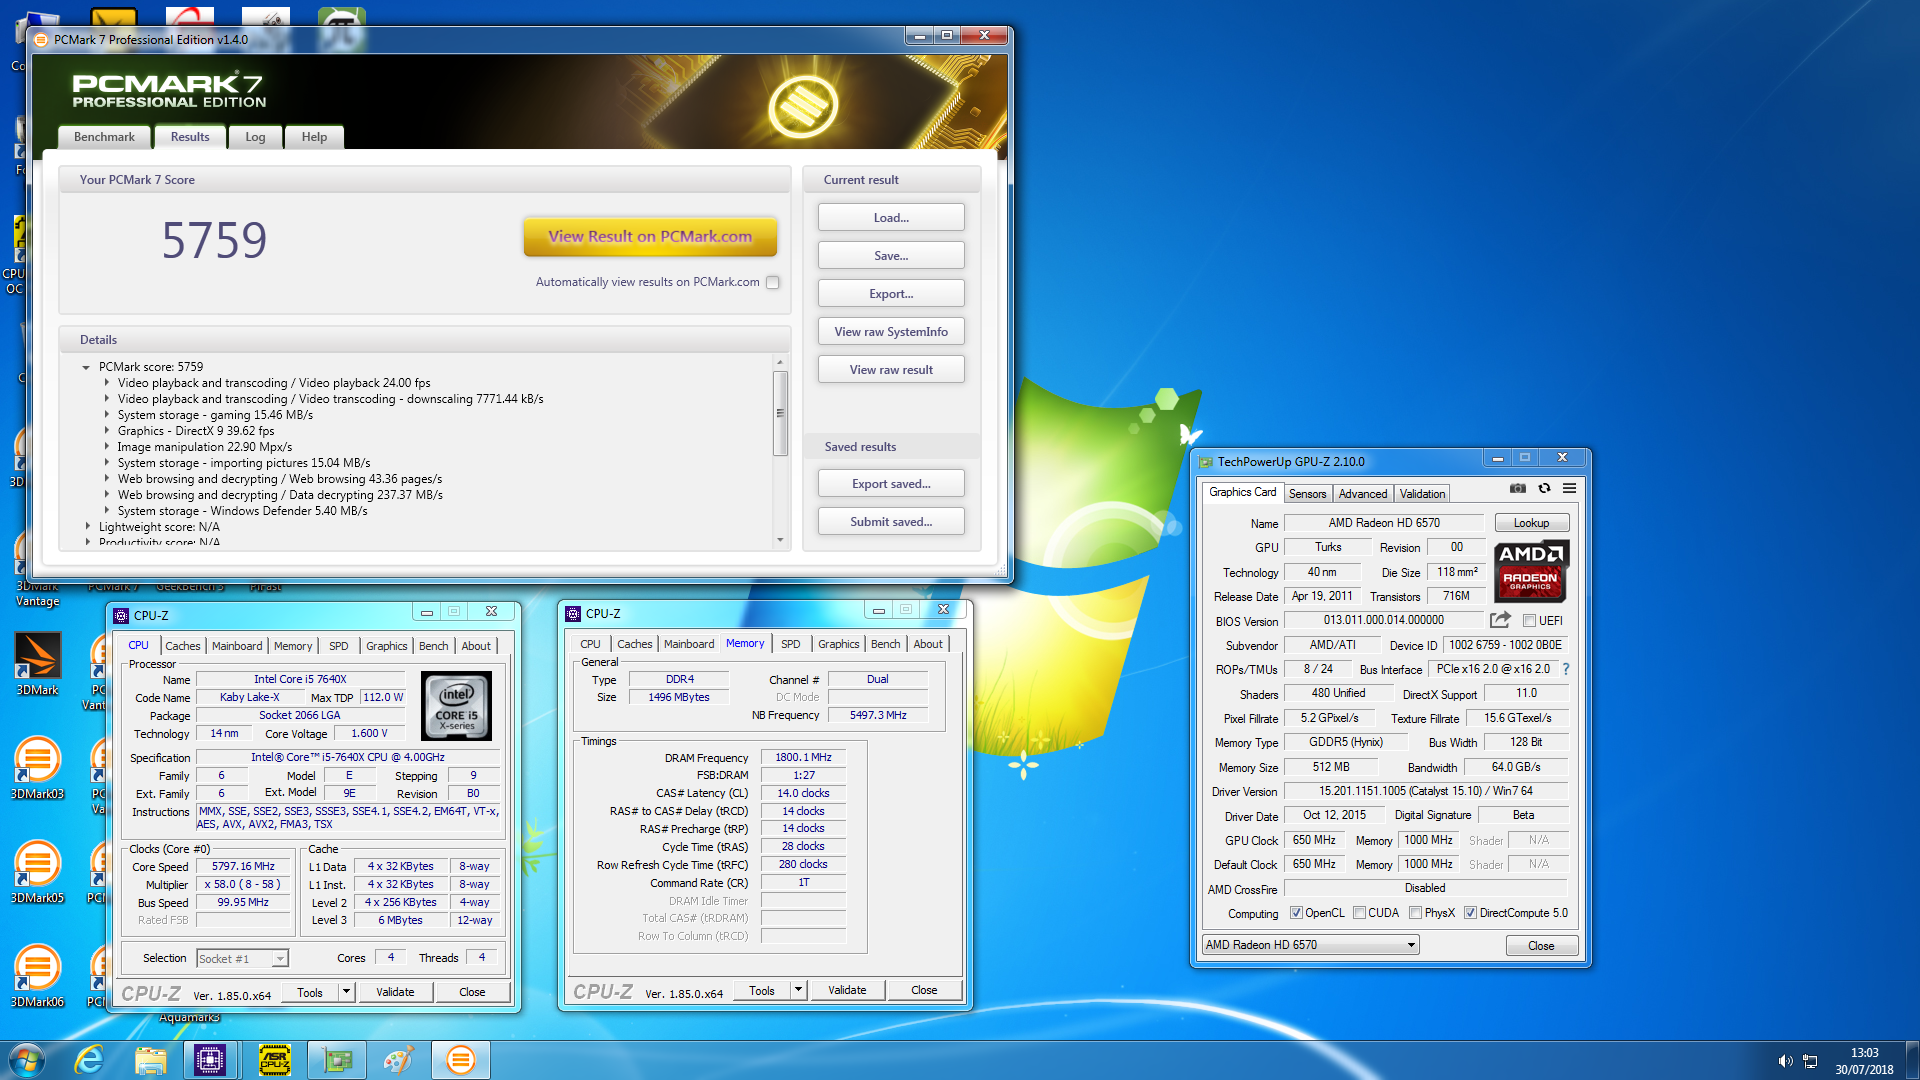Click View raw SystemInfo button

pos(891,332)
